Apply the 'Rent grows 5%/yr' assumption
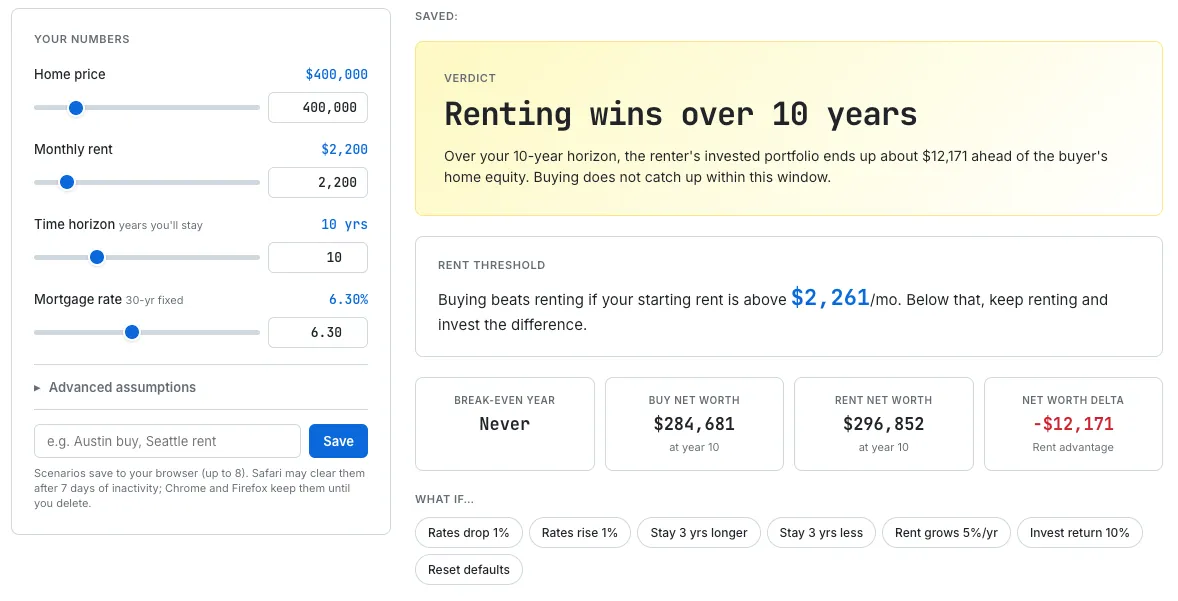 [946, 533]
